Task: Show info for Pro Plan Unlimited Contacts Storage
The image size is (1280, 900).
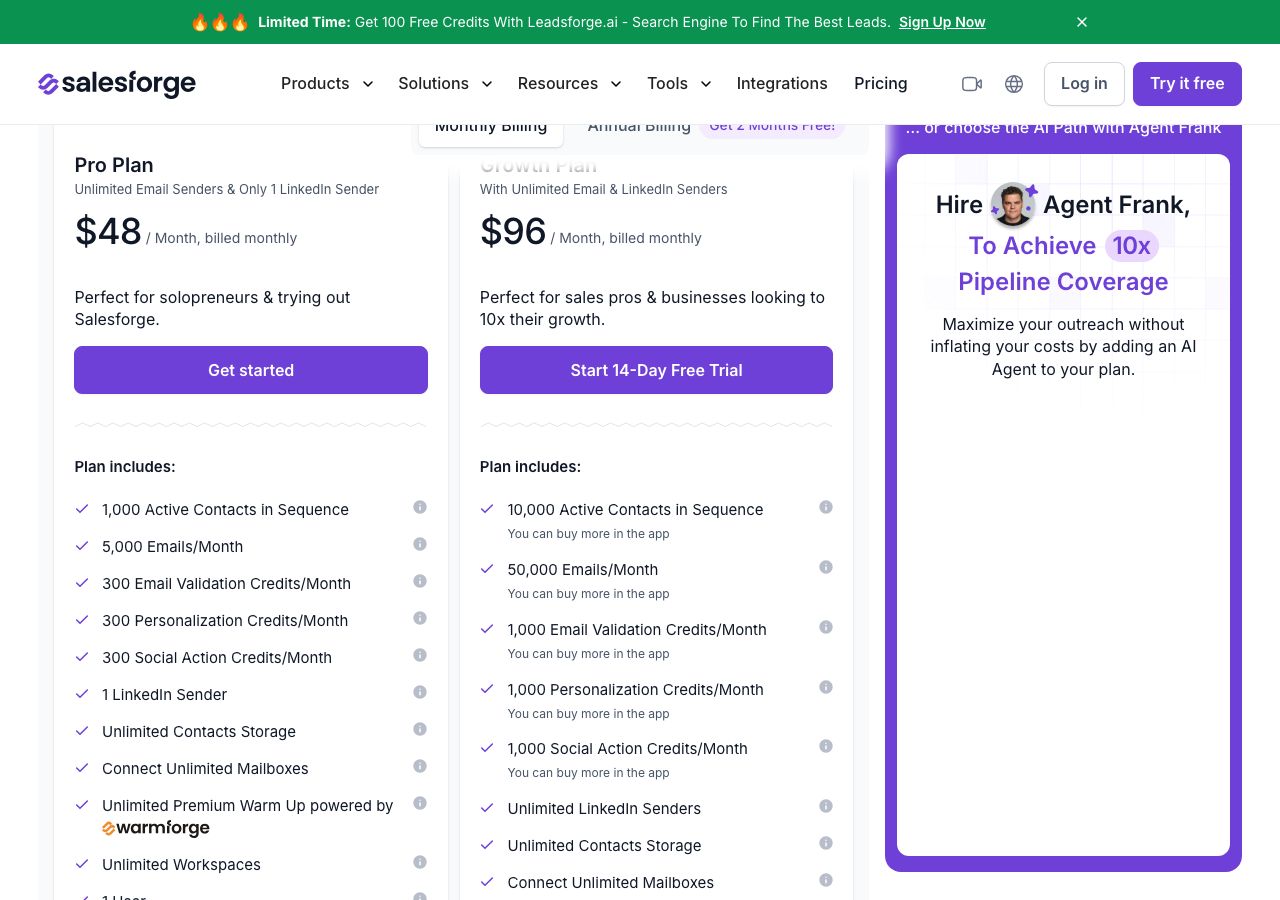Action: click(420, 729)
